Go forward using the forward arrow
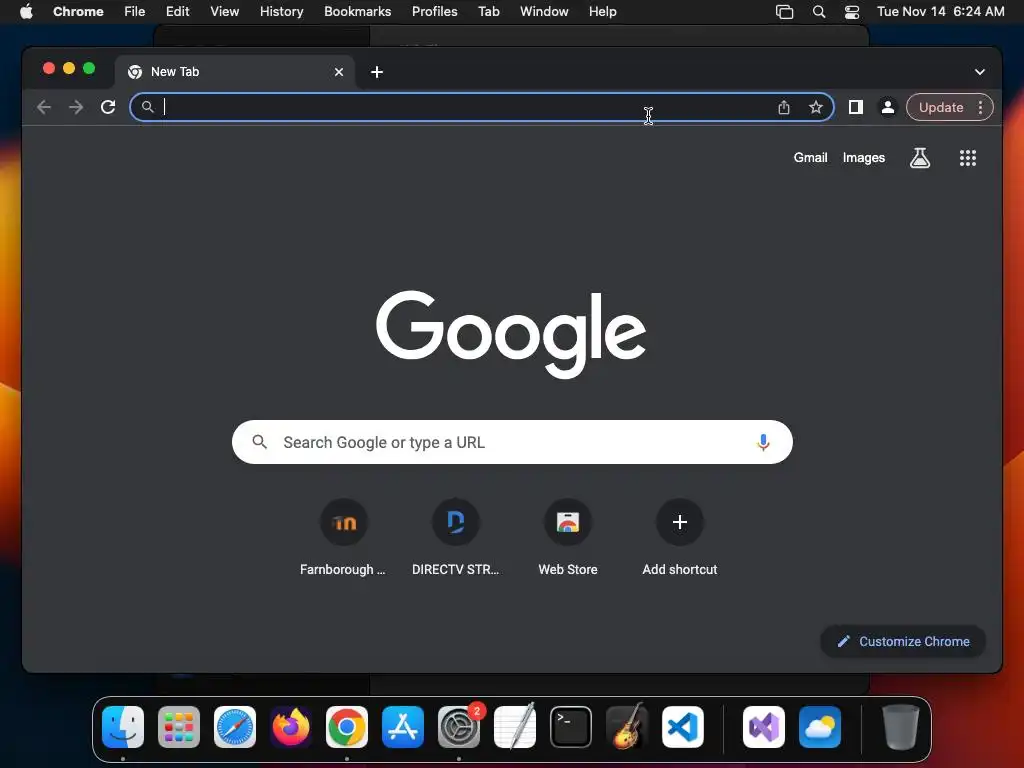The width and height of the screenshot is (1024, 768). coord(76,107)
